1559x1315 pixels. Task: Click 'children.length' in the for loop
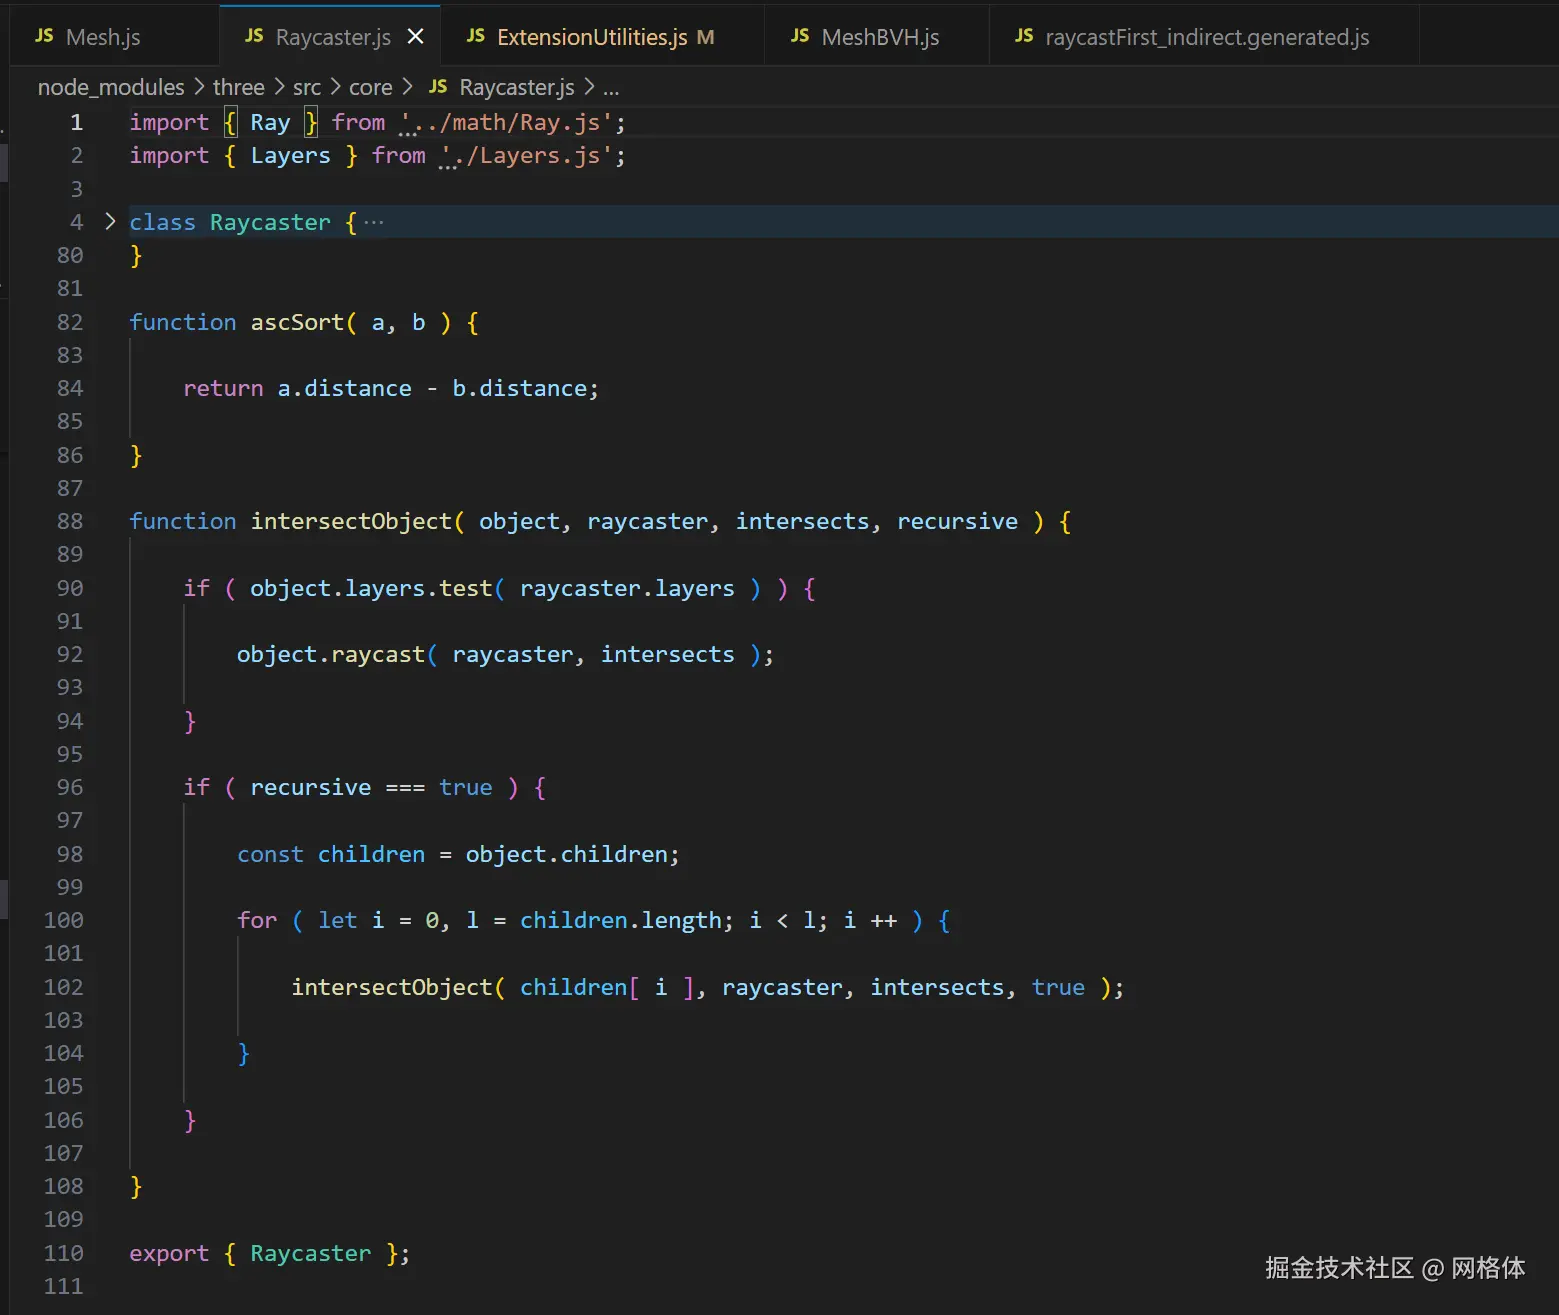(x=626, y=920)
